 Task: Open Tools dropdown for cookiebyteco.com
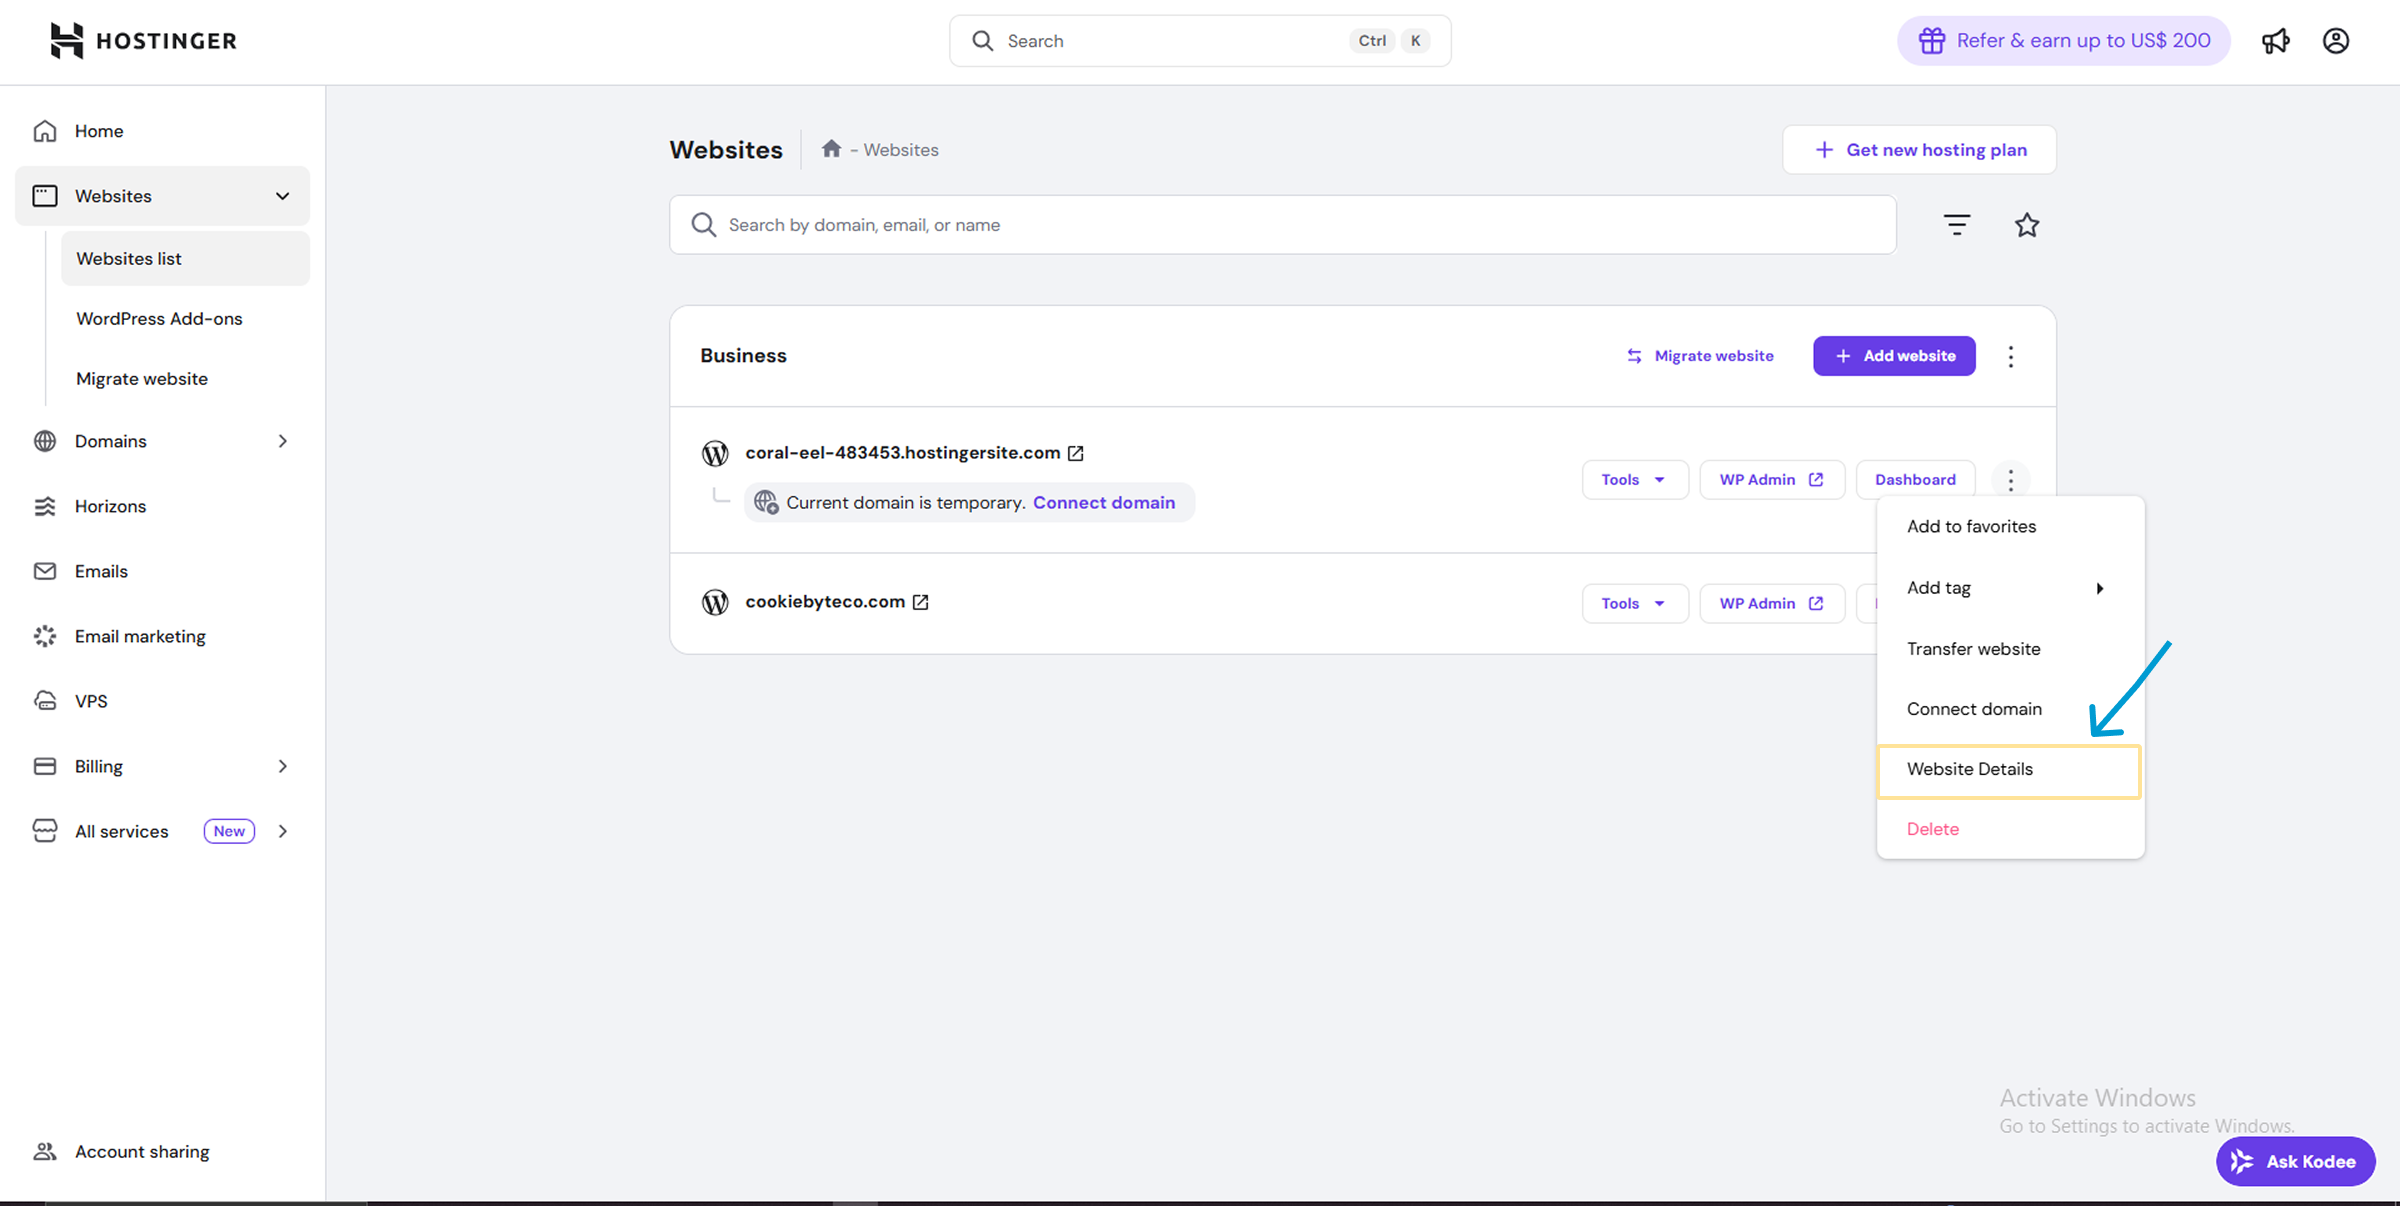[1634, 604]
